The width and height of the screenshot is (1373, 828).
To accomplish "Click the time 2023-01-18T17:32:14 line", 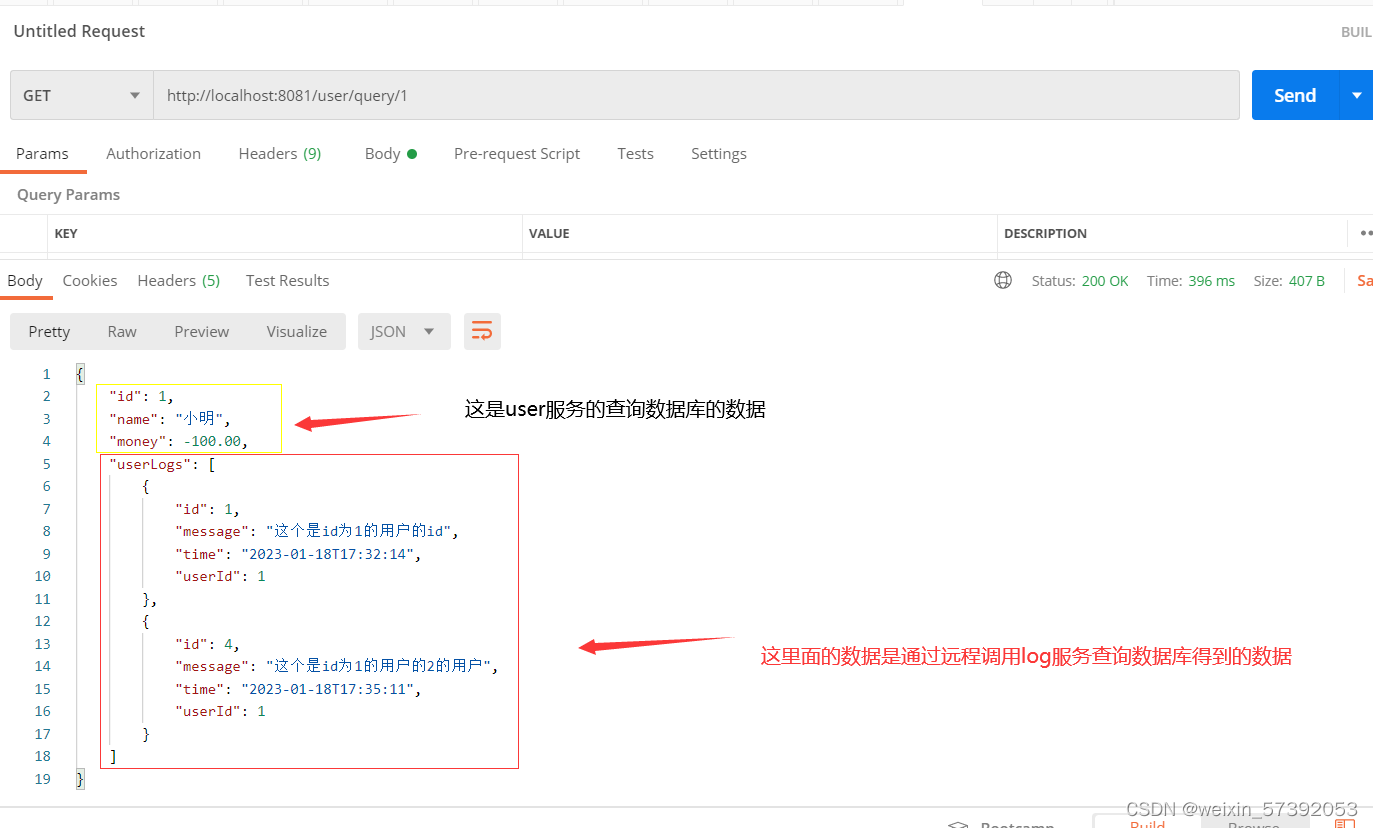I will (x=298, y=554).
